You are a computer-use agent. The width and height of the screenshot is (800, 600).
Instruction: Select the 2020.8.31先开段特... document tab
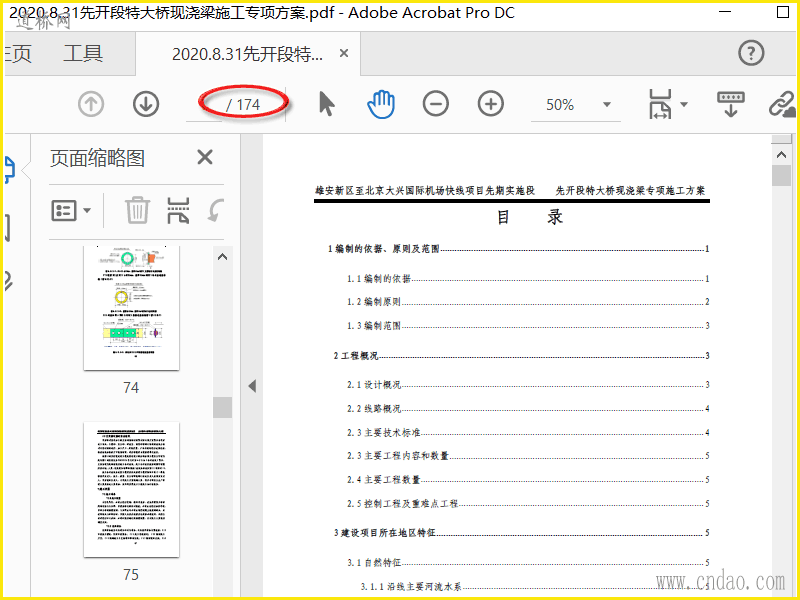pos(247,54)
